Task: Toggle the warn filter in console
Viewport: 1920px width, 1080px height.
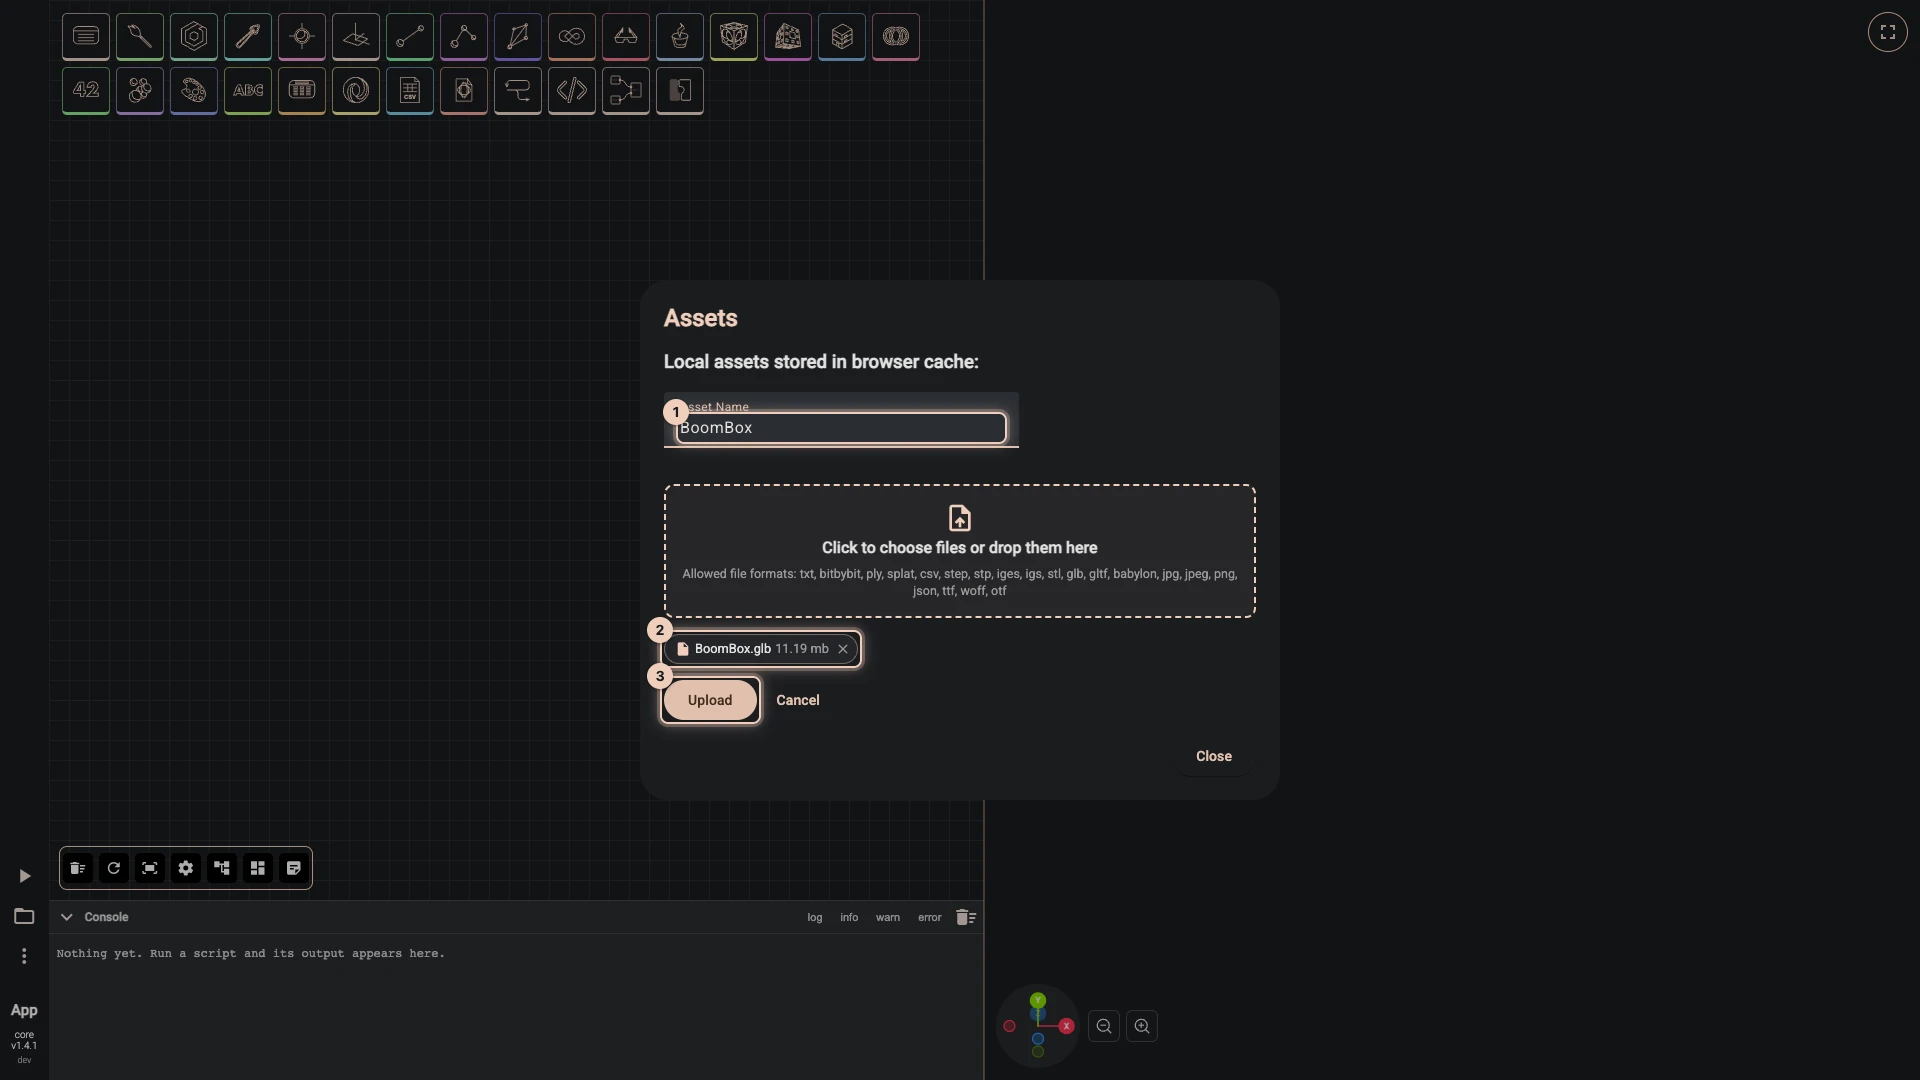Action: [888, 917]
